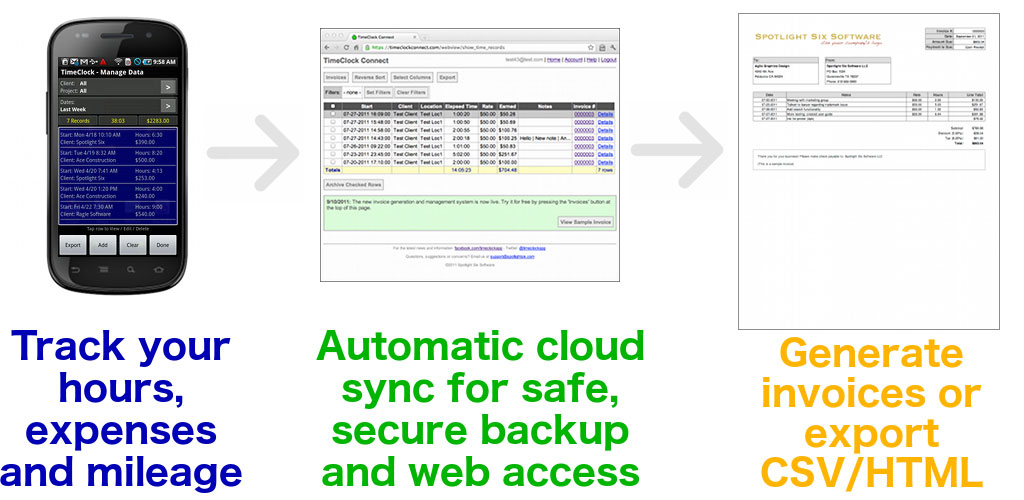
Task: Open the Account link
Action: point(573,59)
